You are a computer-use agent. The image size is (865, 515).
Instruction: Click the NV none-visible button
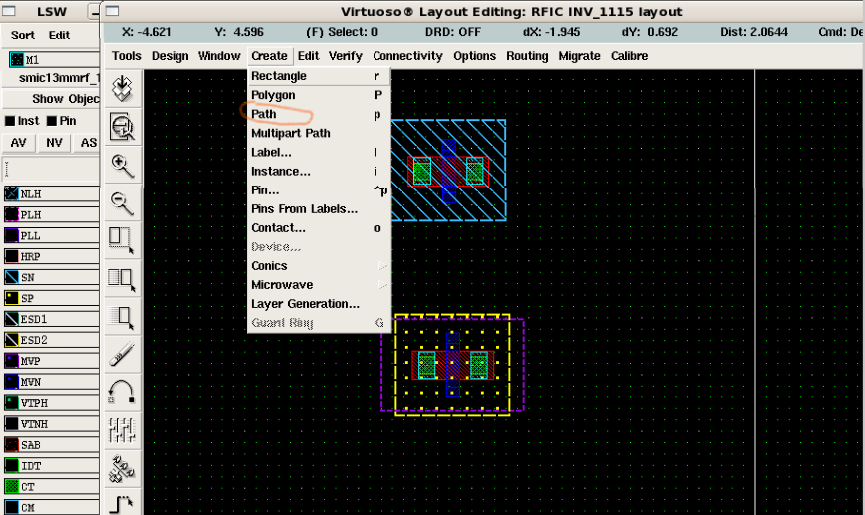click(x=54, y=143)
